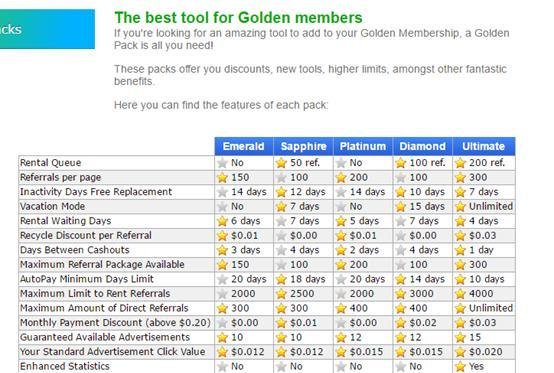Click the Maximum Amount of Direct Referrals label
Image resolution: width=554 pixels, height=373 pixels.
pyautogui.click(x=104, y=308)
